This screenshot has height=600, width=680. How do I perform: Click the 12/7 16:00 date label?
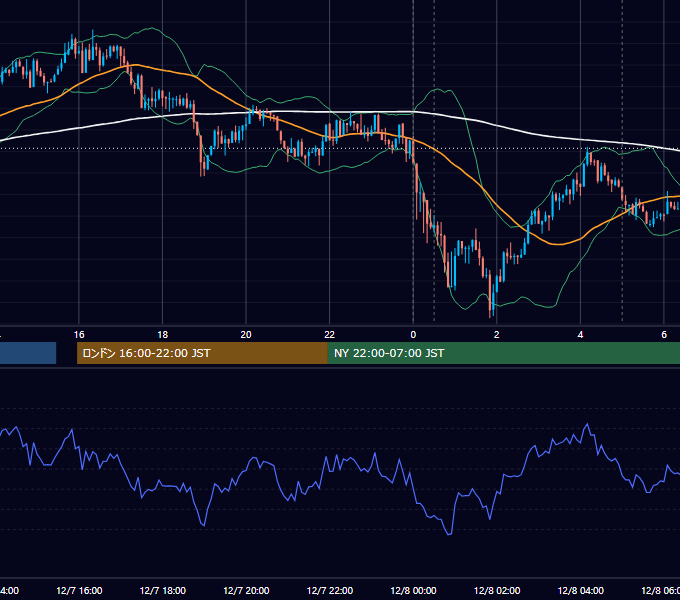click(79, 590)
